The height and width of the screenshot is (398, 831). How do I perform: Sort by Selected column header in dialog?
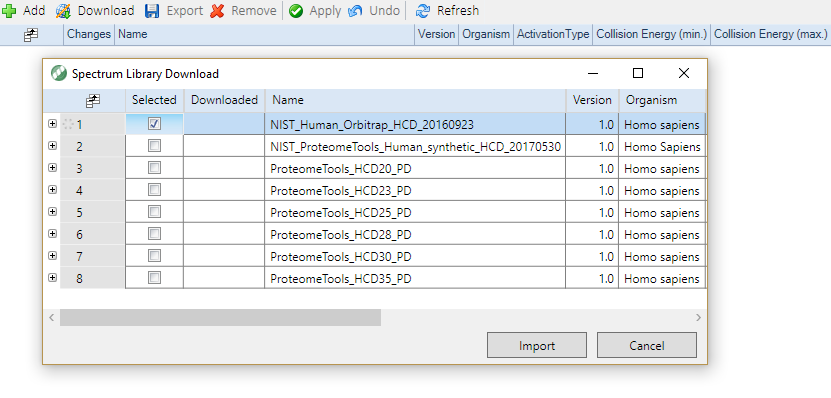tap(154, 100)
